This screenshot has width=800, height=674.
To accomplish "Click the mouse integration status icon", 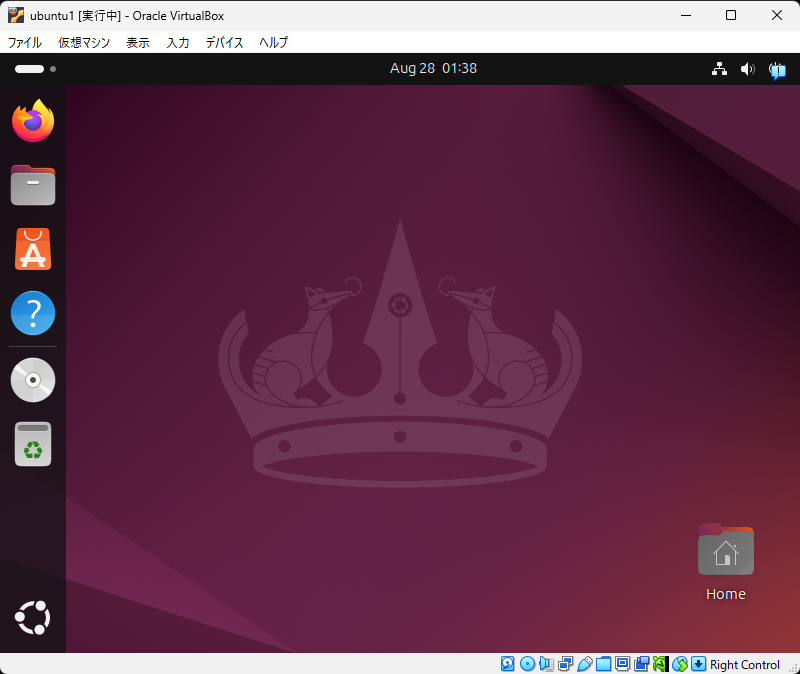I will pos(680,664).
